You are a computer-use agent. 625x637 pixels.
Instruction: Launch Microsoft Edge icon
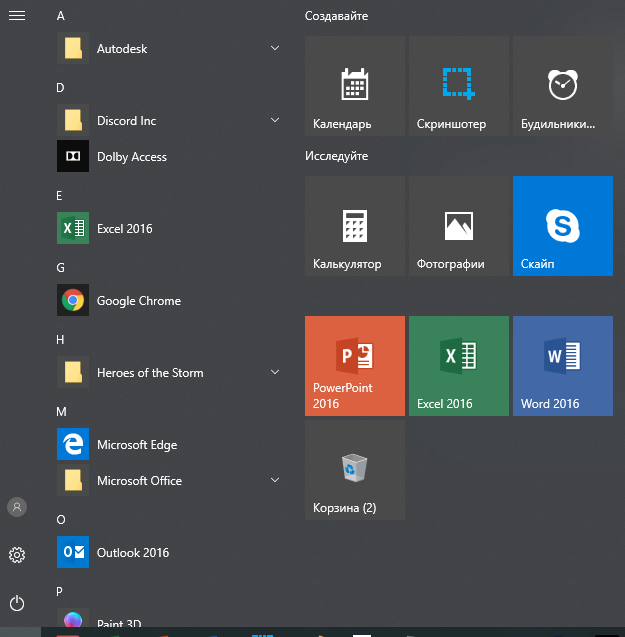tap(73, 444)
